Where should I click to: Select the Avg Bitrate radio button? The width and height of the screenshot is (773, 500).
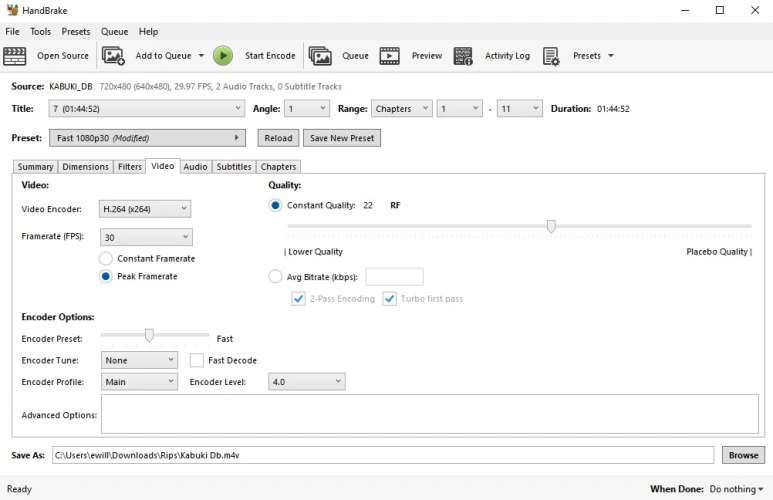click(275, 277)
